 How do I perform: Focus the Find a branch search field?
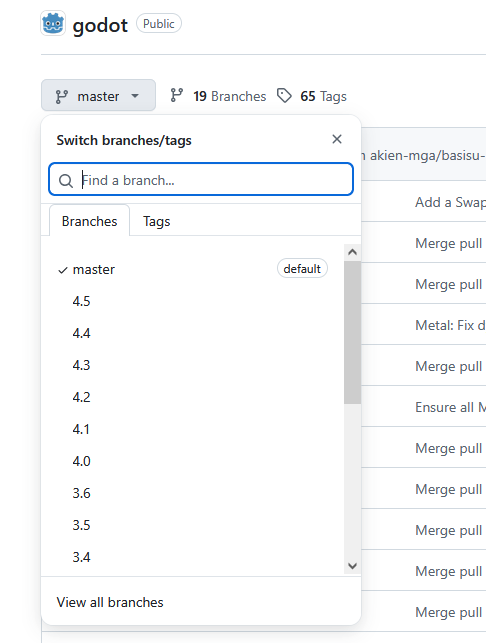coord(201,179)
